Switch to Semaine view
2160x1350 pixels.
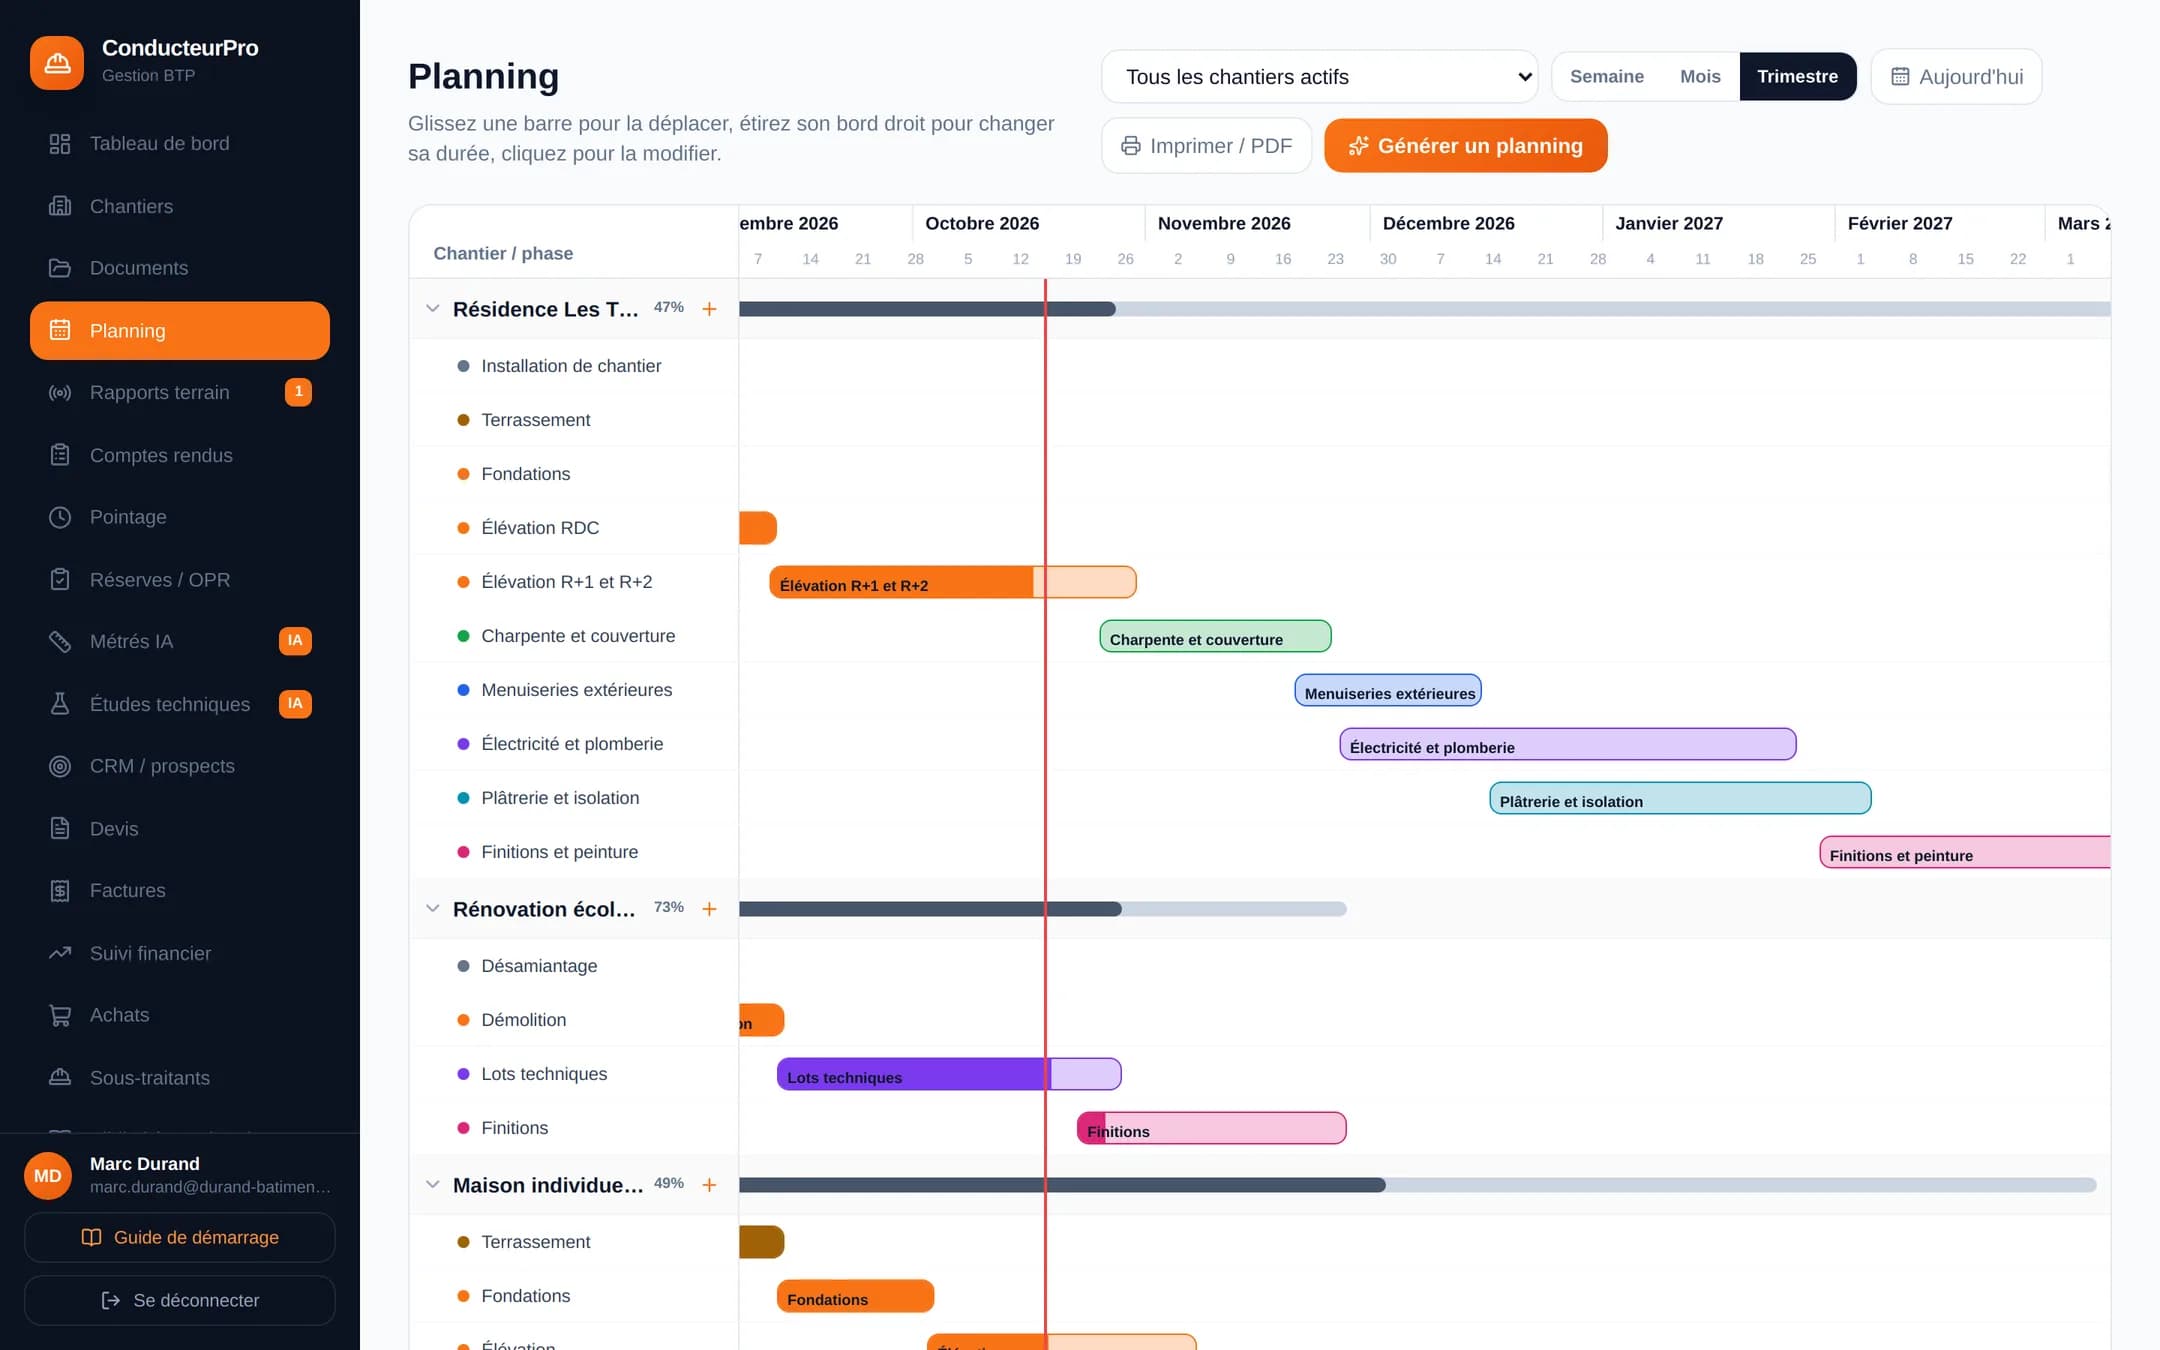tap(1607, 77)
